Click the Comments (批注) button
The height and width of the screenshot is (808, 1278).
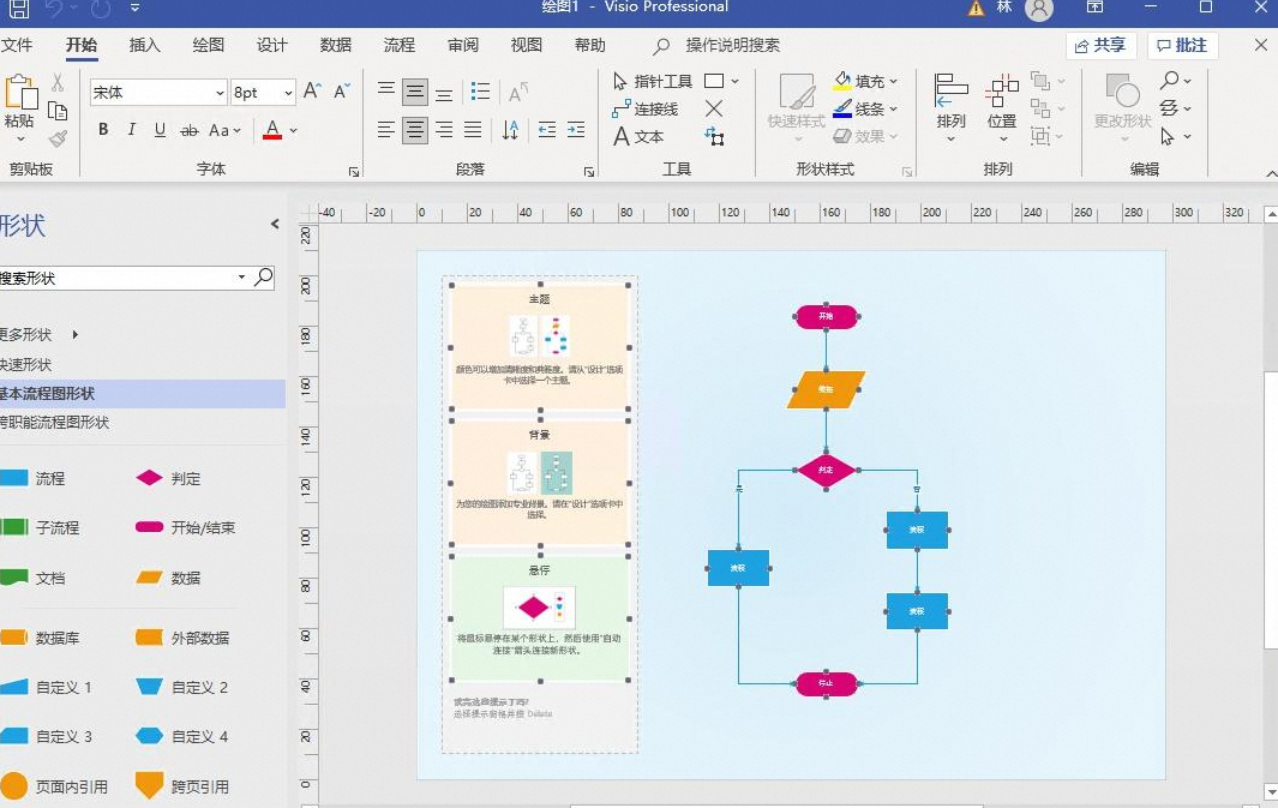coord(1182,46)
